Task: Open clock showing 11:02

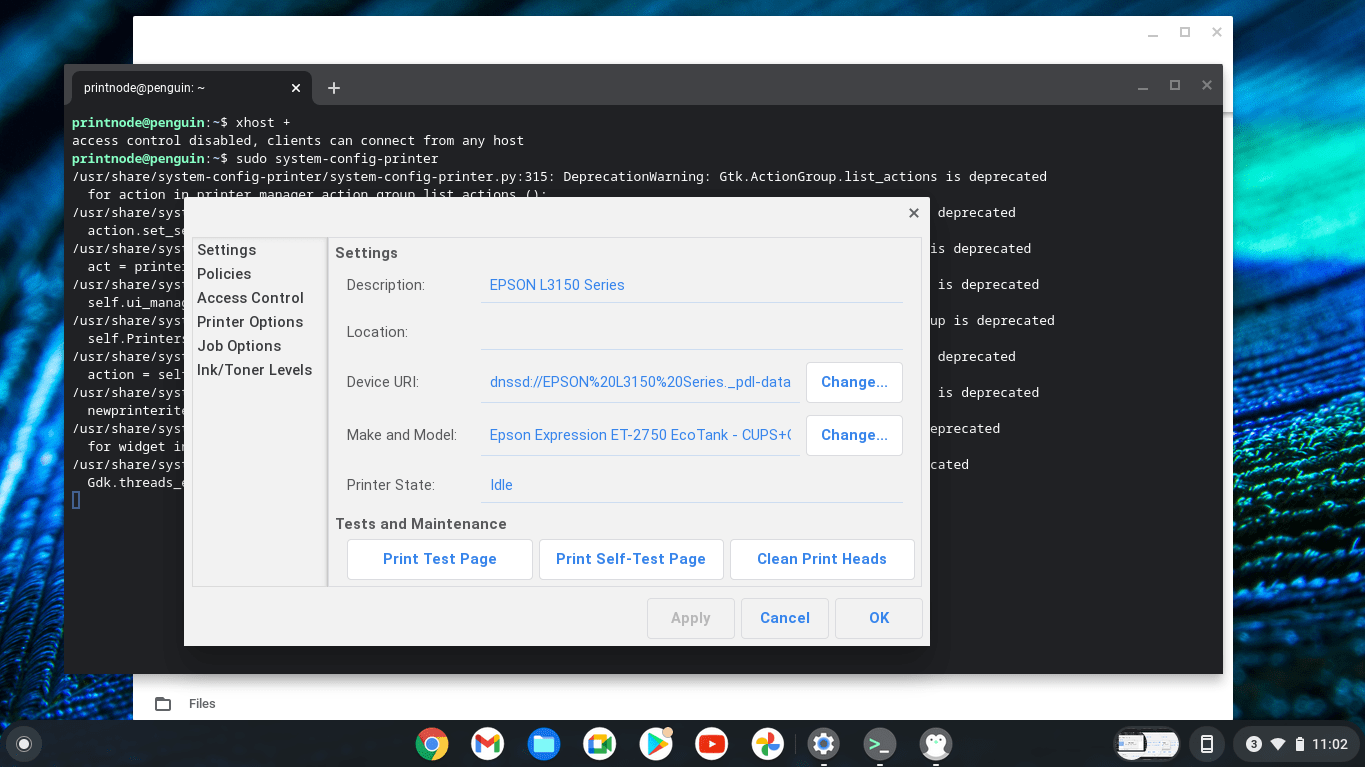Action: click(x=1330, y=744)
